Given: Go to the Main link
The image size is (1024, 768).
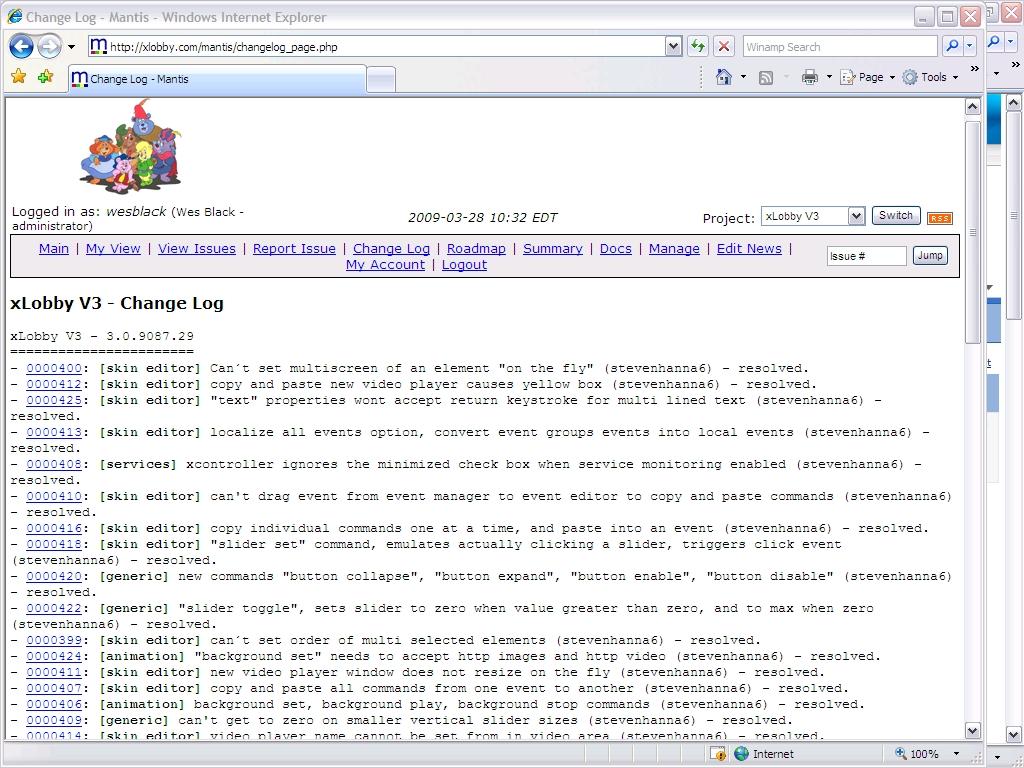Looking at the screenshot, I should (x=54, y=249).
